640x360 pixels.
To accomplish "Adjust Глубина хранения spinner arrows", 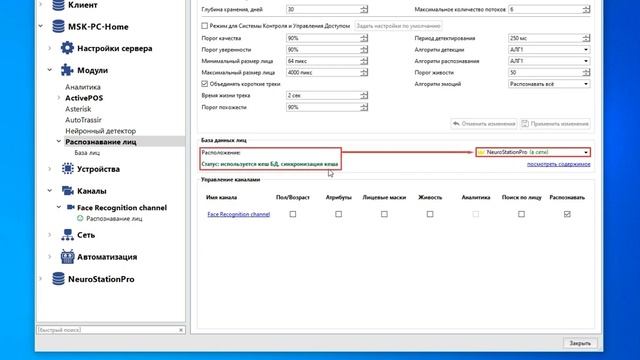I will click(364, 9).
